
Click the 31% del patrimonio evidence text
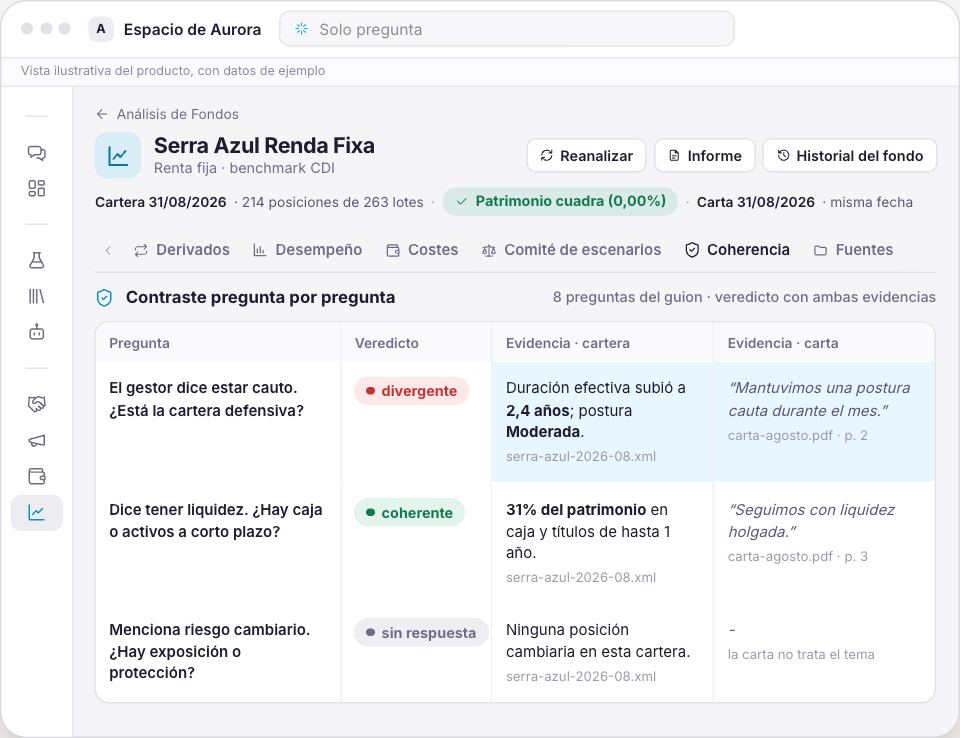coord(588,531)
